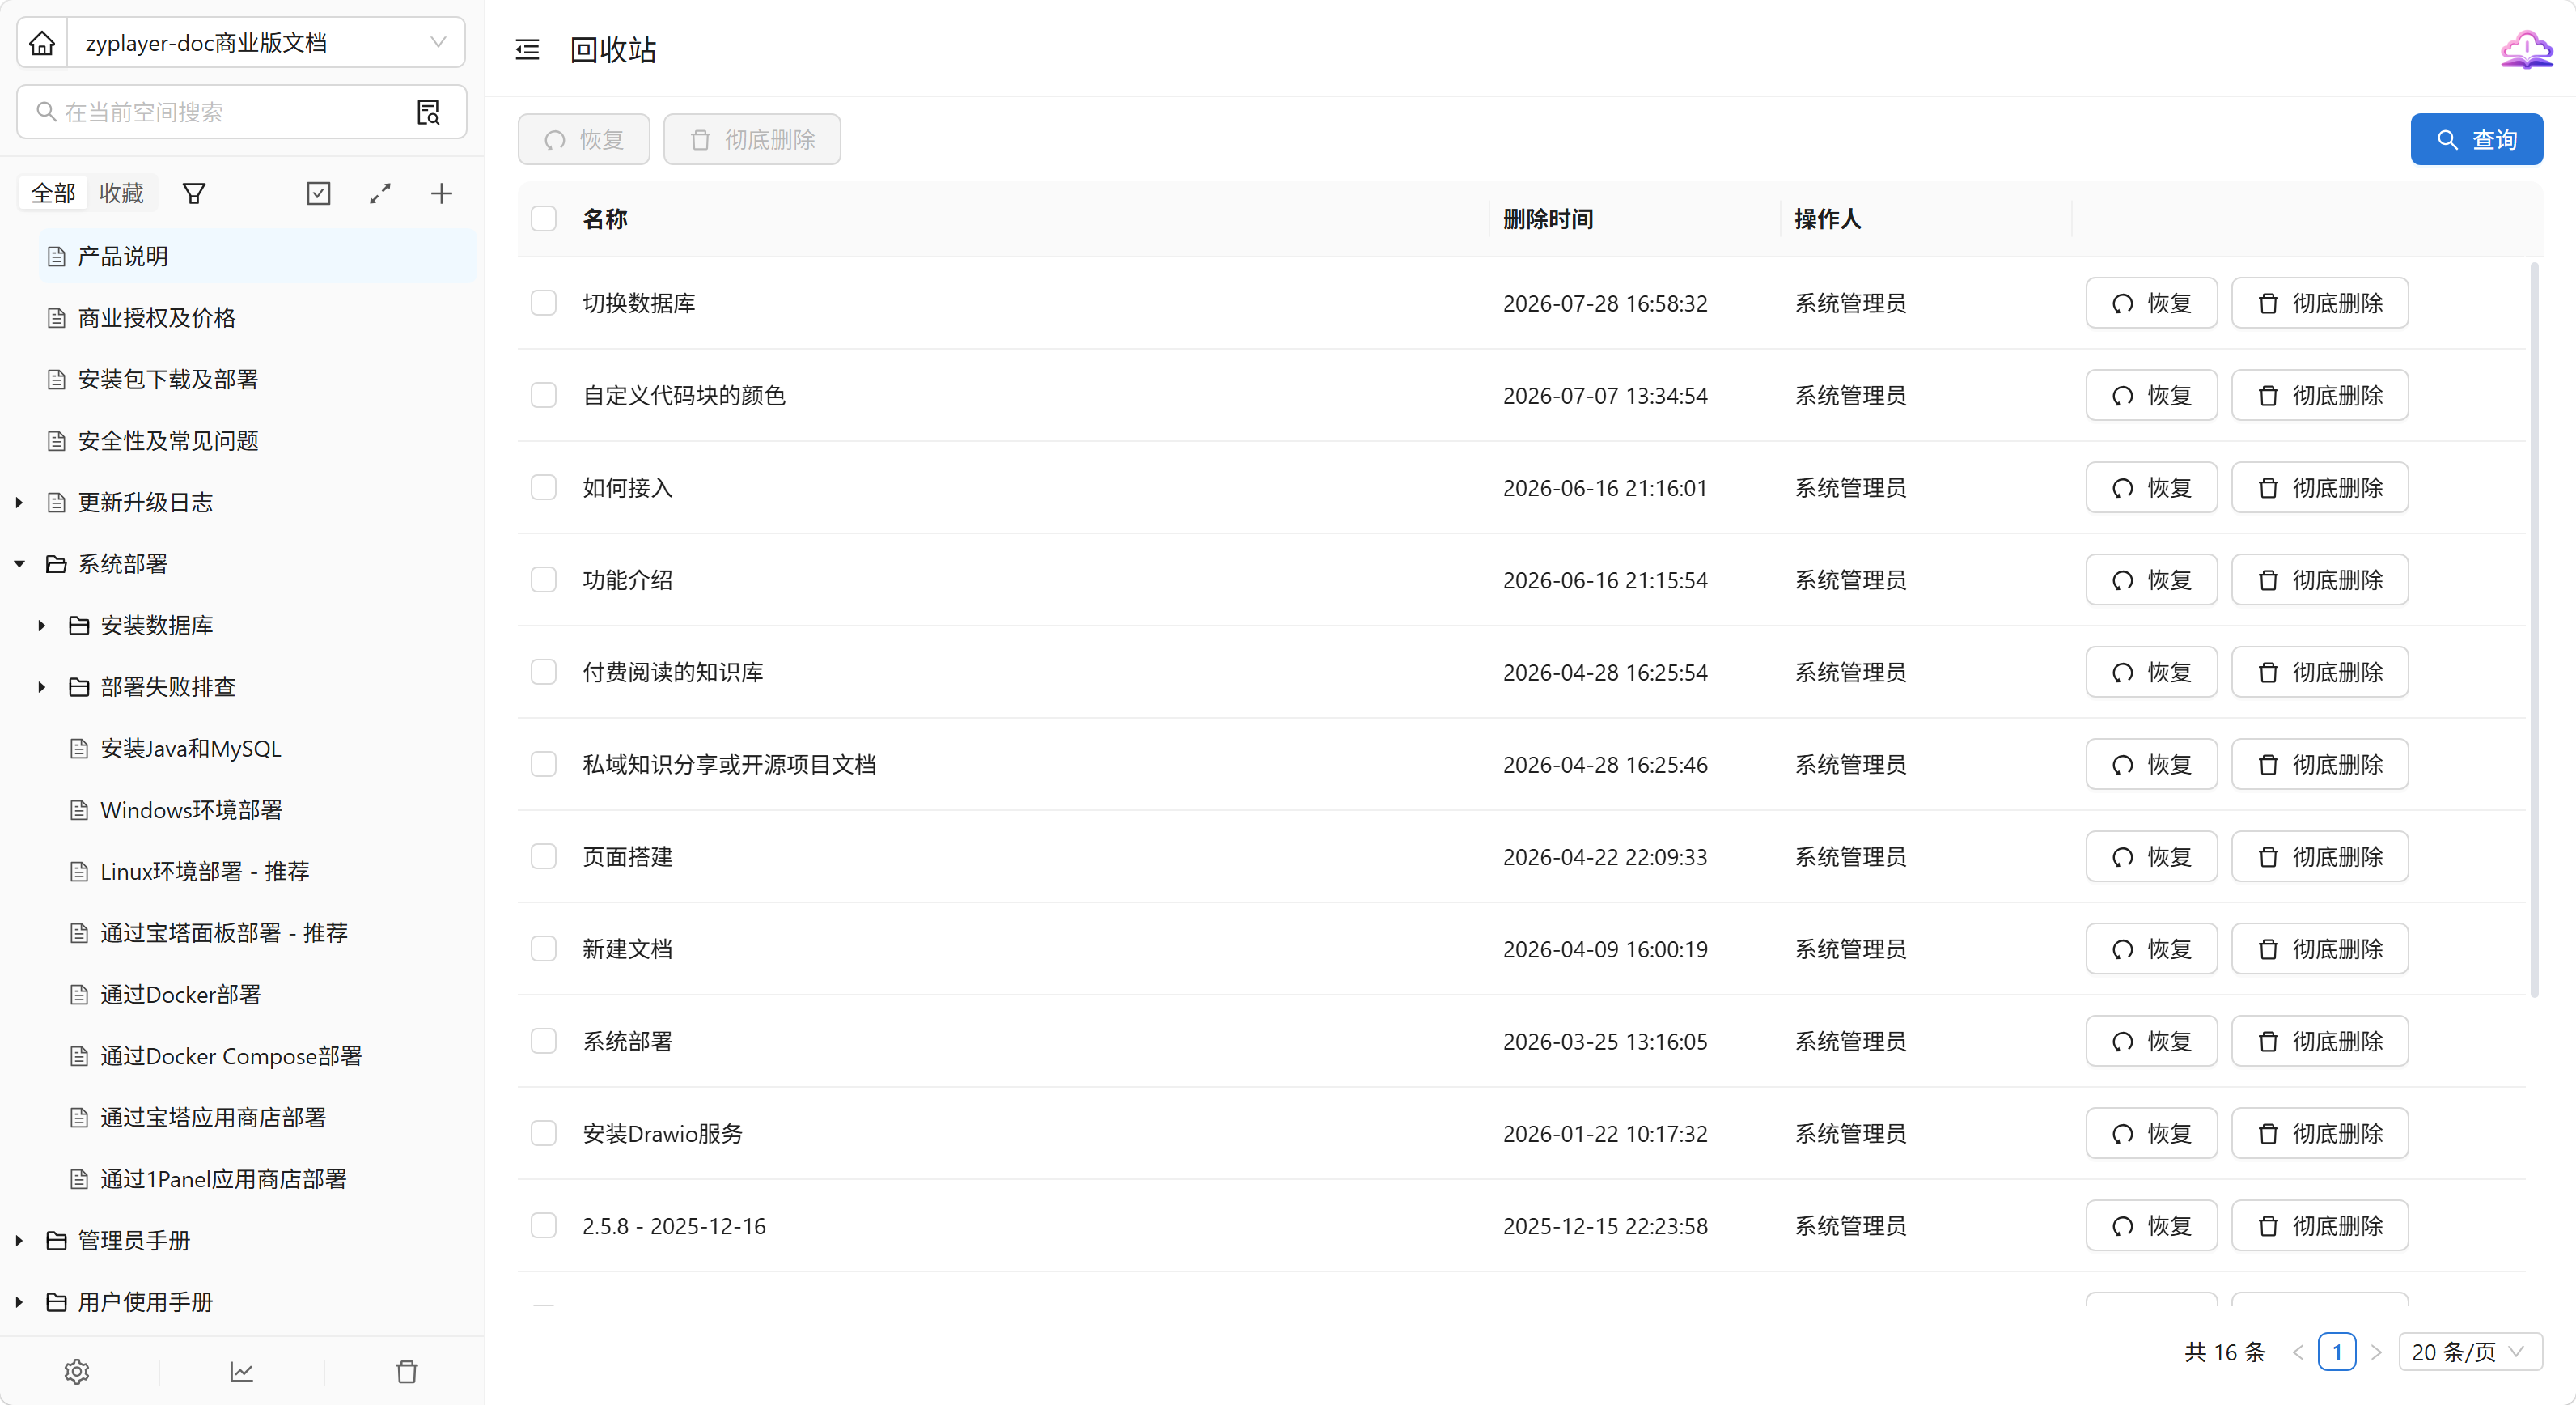Click the 查询 search button
The image size is (2576, 1405).
point(2476,139)
